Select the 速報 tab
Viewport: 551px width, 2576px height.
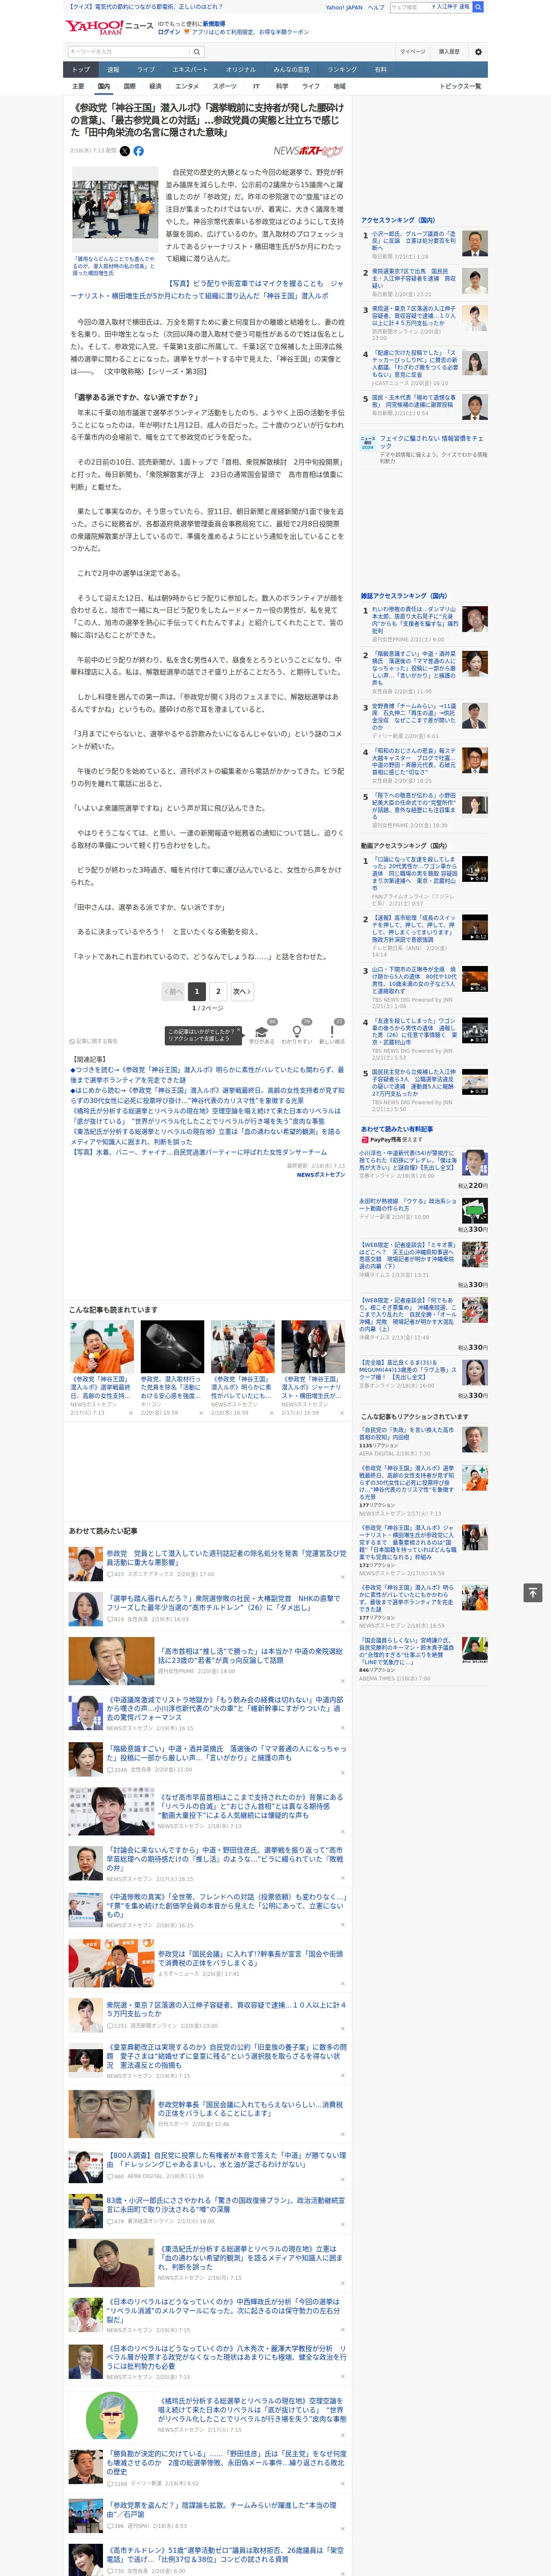click(x=113, y=70)
